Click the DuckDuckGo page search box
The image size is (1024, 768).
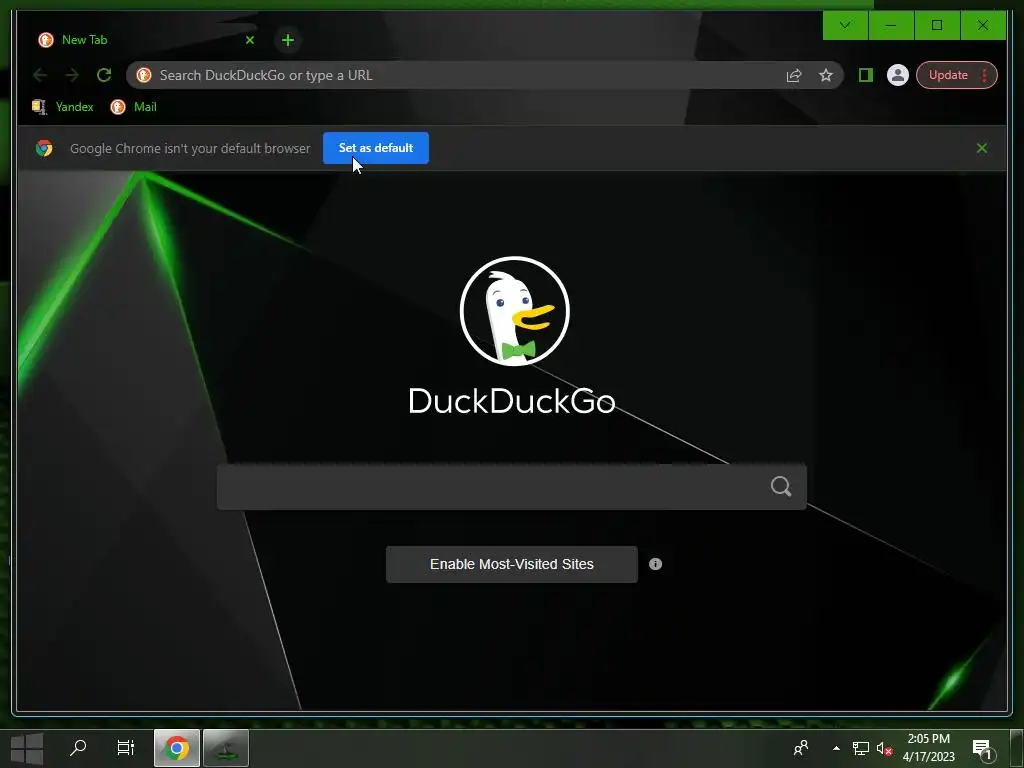coord(511,487)
